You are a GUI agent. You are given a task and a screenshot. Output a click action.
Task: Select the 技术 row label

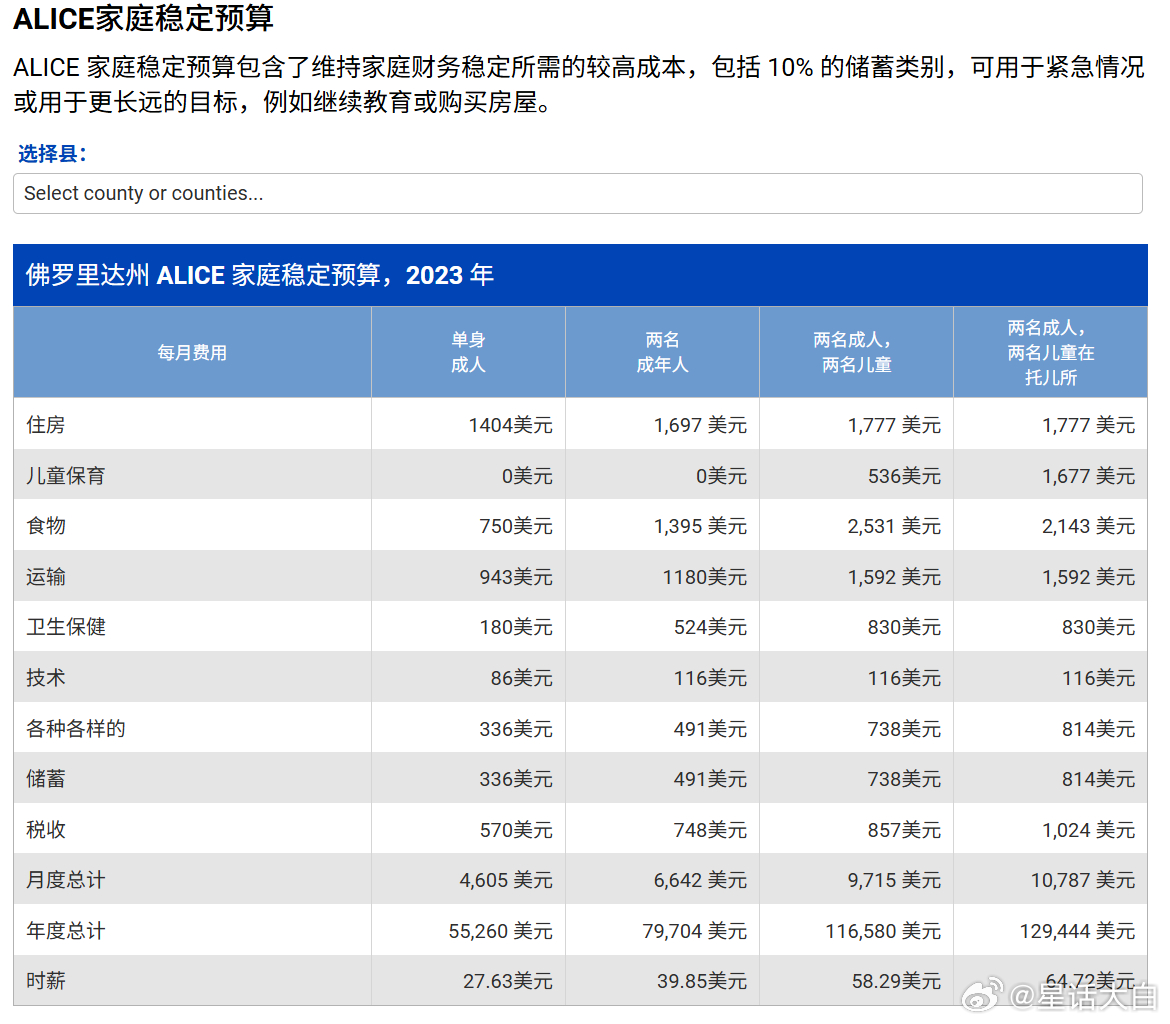tap(46, 677)
